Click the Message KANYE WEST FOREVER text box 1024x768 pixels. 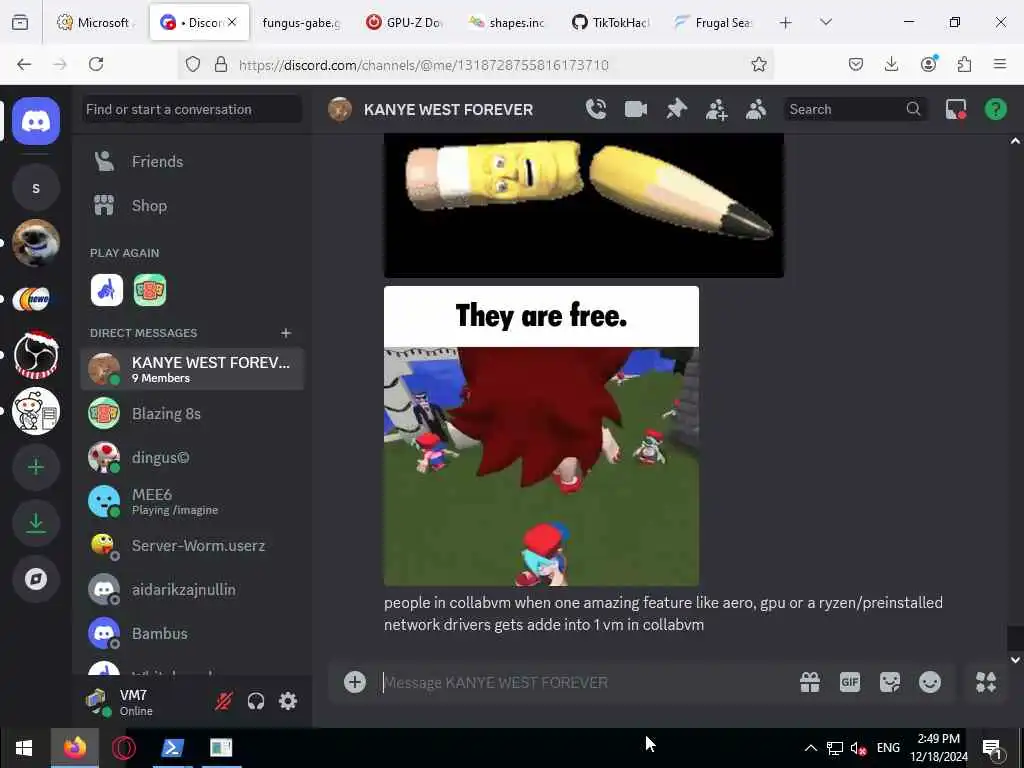[584, 682]
